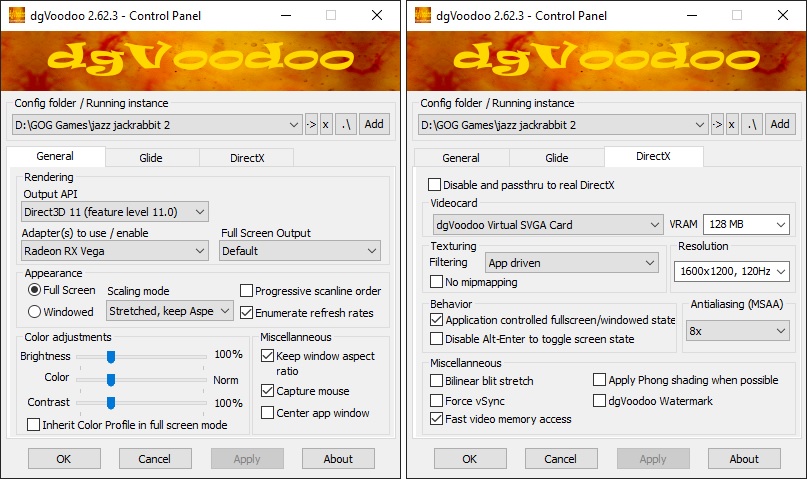Click the '.\' folder button in the right window
This screenshot has height=482, width=810.
click(x=752, y=125)
